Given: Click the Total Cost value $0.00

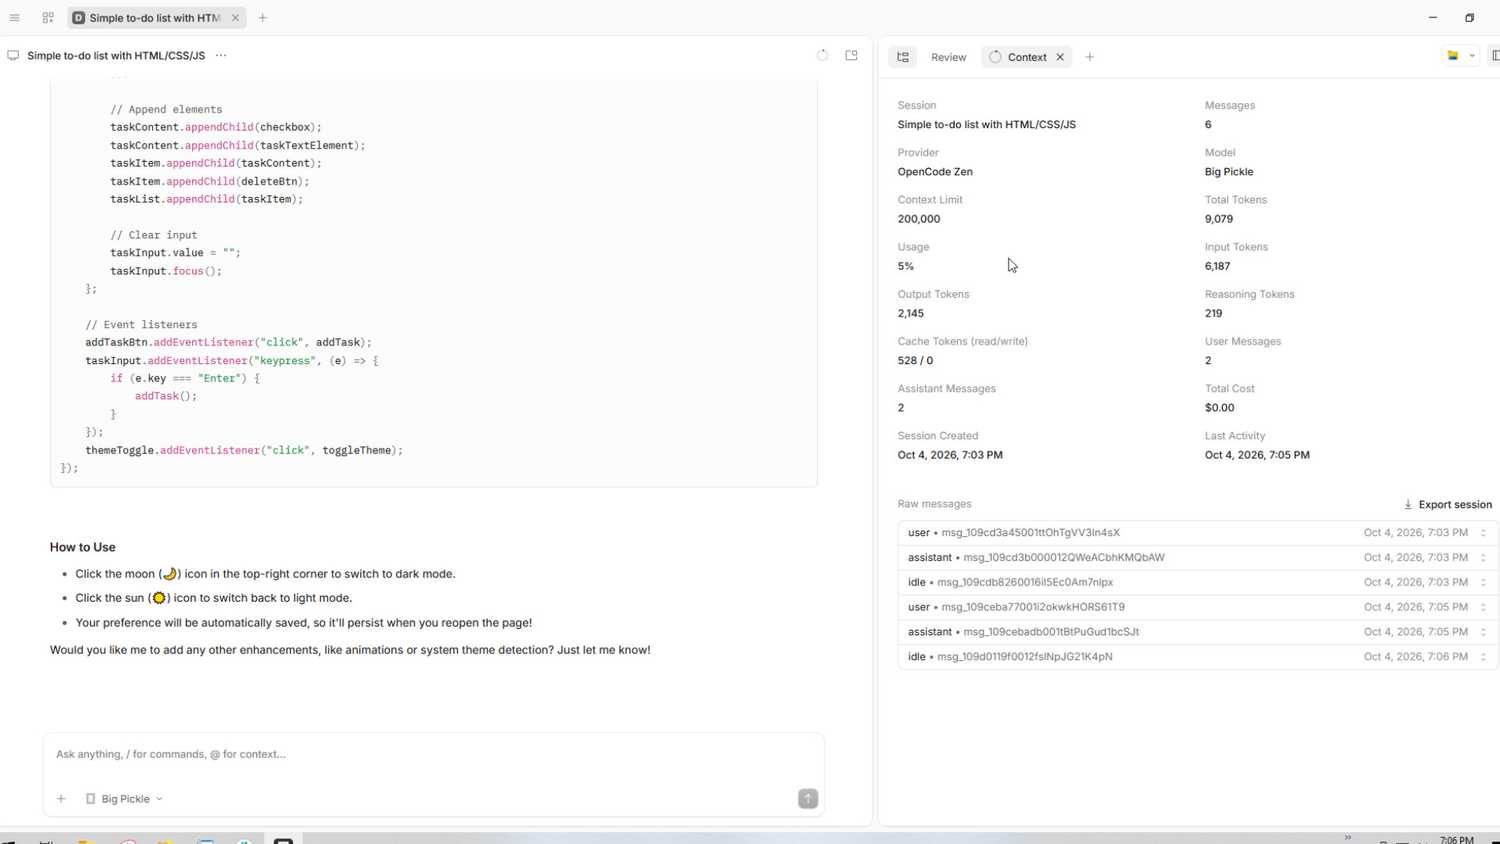Looking at the screenshot, I should tap(1220, 408).
